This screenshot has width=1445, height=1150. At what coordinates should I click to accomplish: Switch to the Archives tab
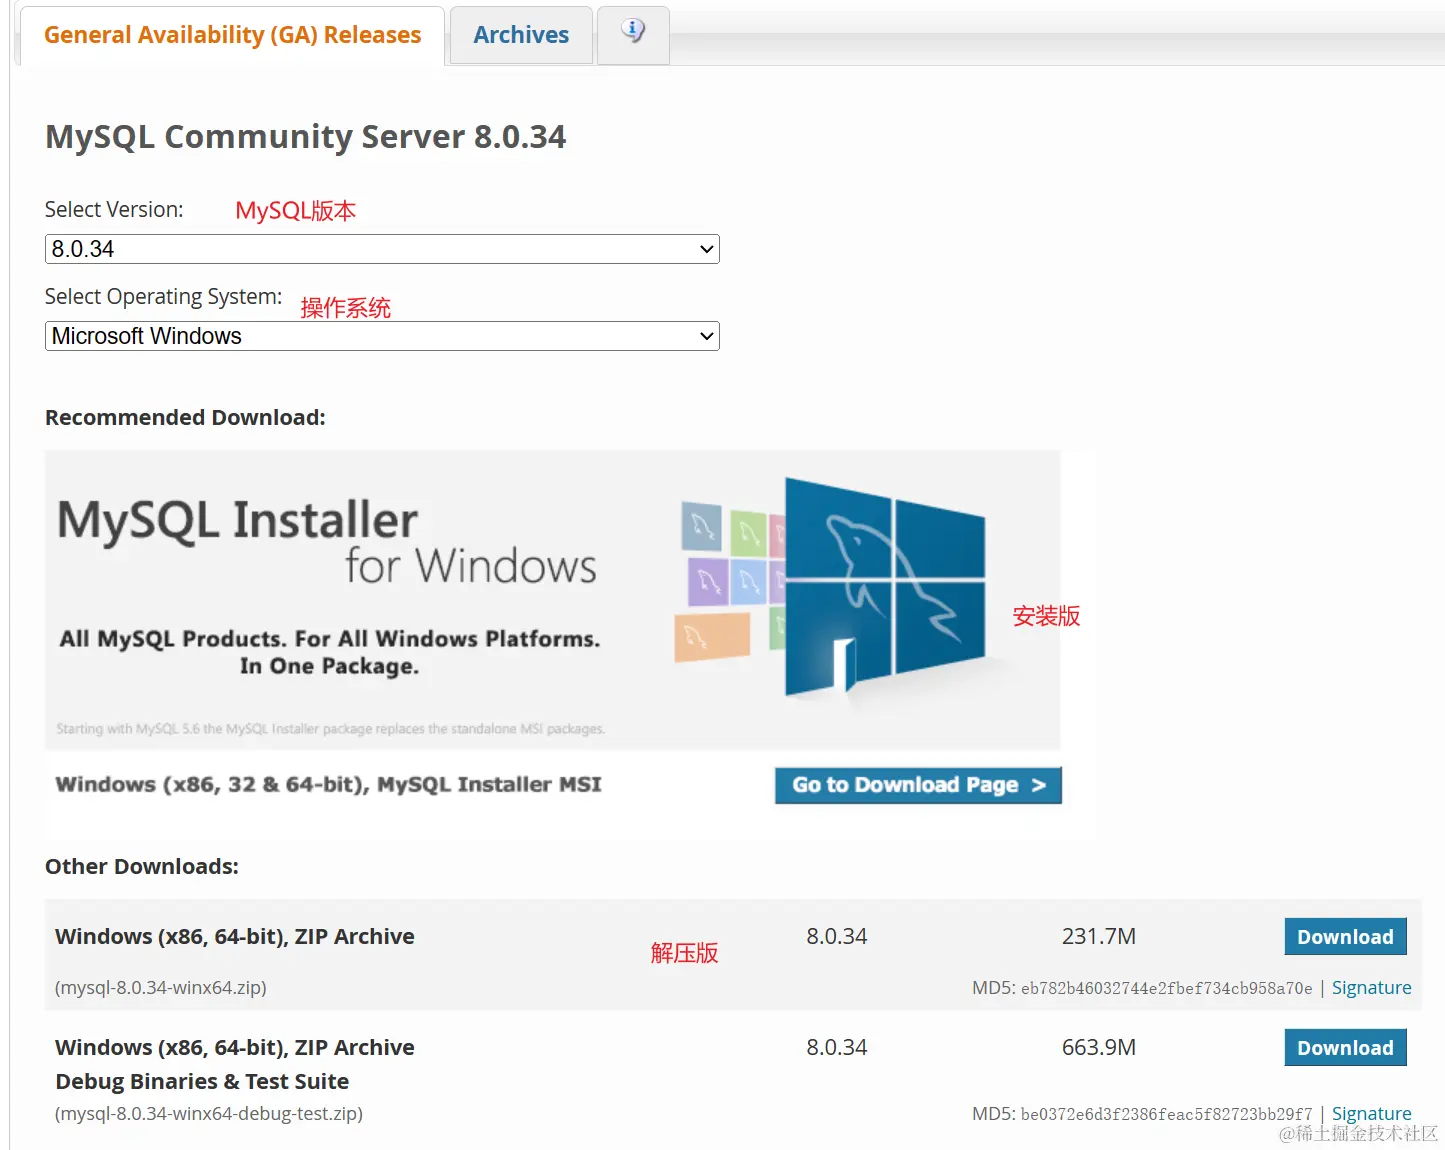[x=521, y=35]
